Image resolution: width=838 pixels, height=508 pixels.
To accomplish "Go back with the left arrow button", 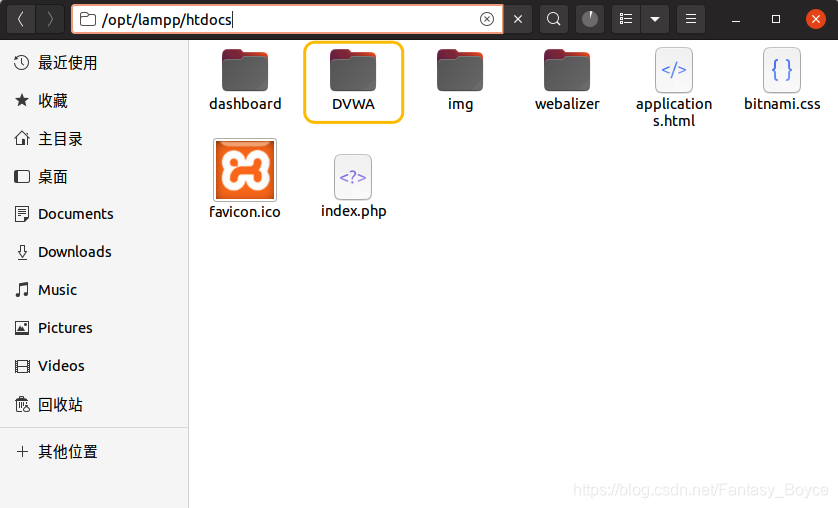I will [21, 19].
